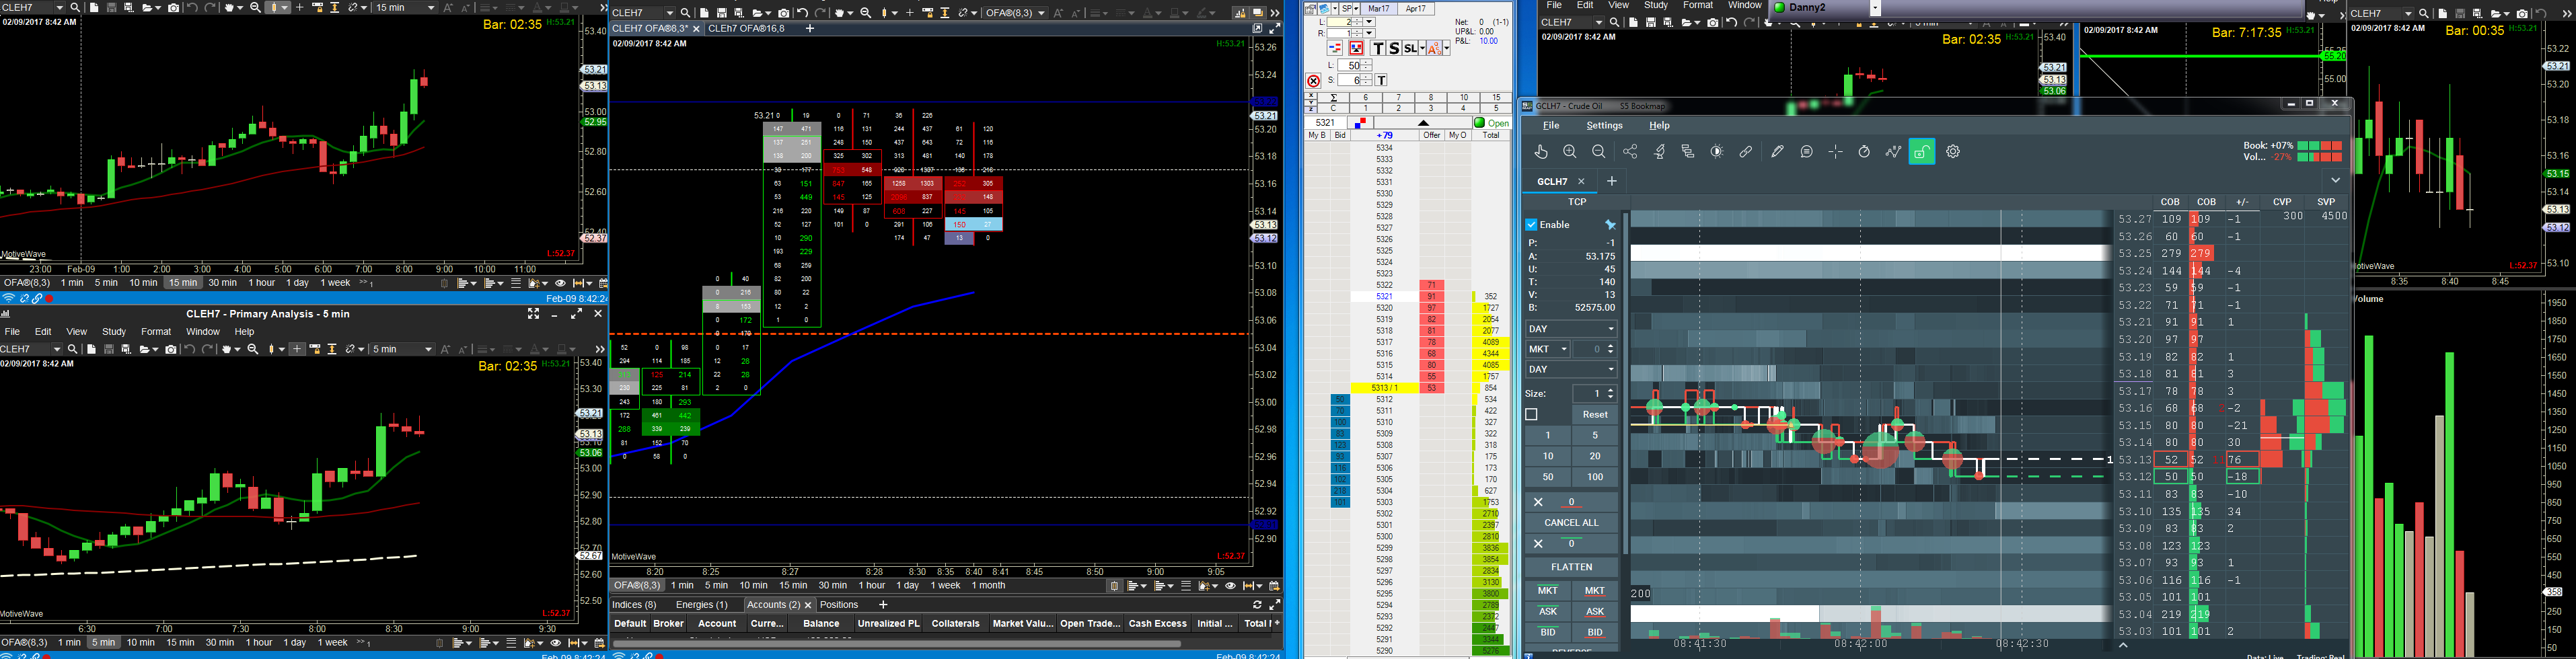Image resolution: width=2576 pixels, height=659 pixels.
Task: Expand the Bookmap chevron below the Book/Vol indicator
Action: pos(2336,181)
